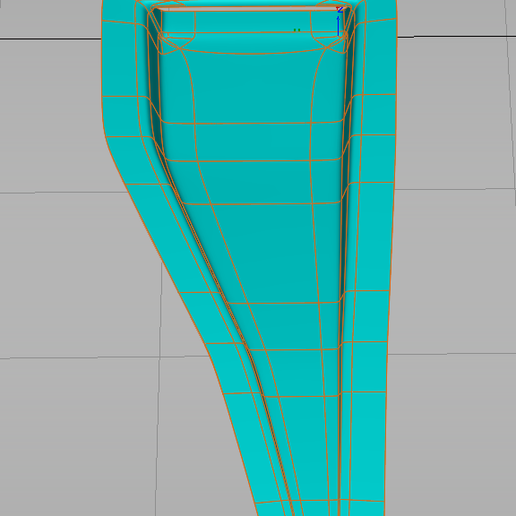Select the blue Z axis arrow line
The width and height of the screenshot is (516, 516).
[x=338, y=26]
